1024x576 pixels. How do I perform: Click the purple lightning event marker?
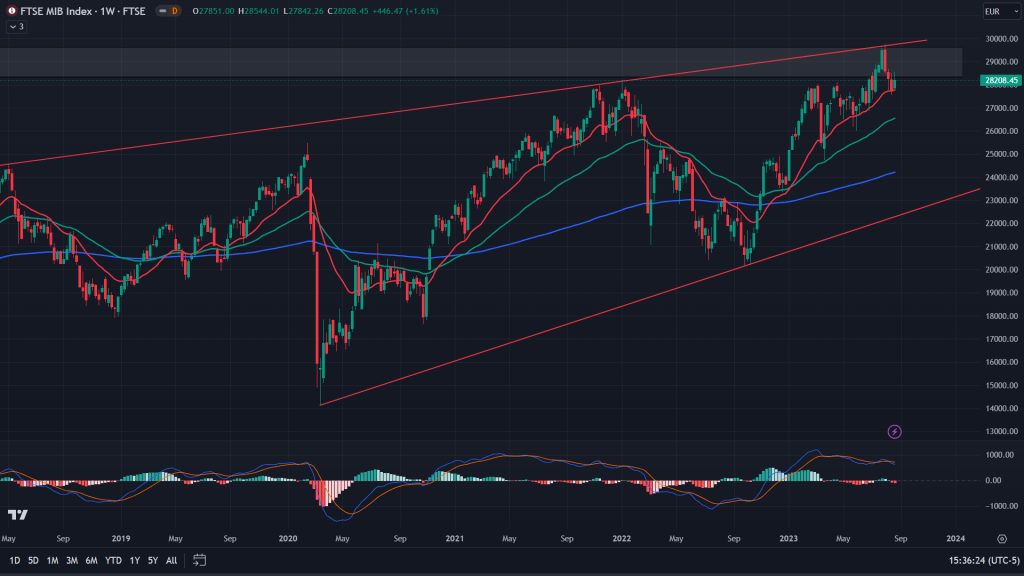pos(895,432)
